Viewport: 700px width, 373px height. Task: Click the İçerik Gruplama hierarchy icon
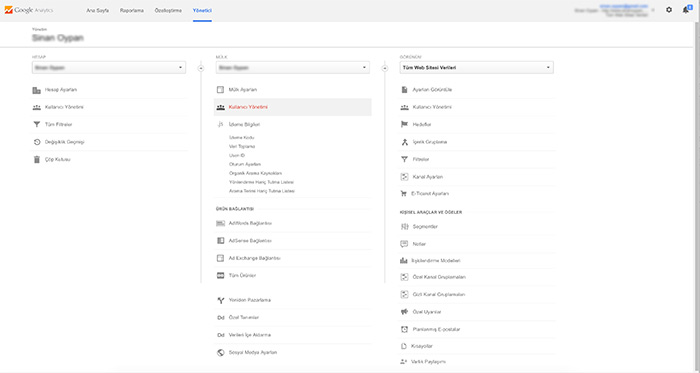coord(404,142)
